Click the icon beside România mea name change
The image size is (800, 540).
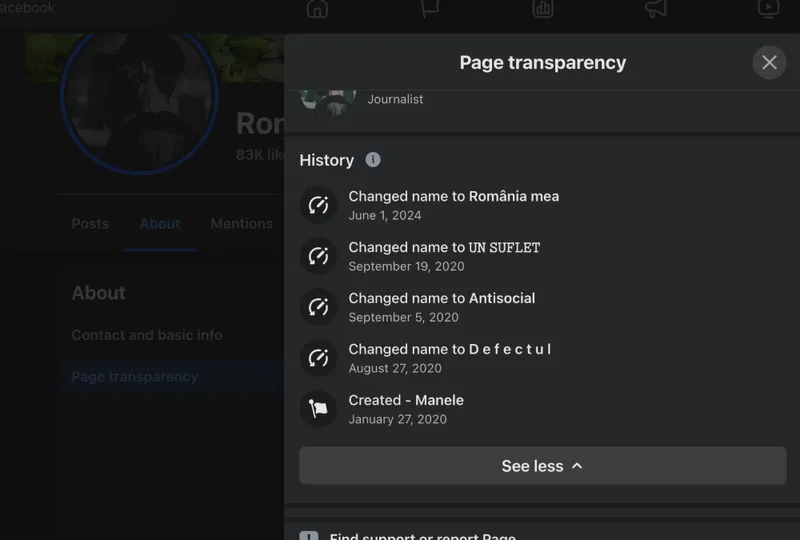pos(318,205)
